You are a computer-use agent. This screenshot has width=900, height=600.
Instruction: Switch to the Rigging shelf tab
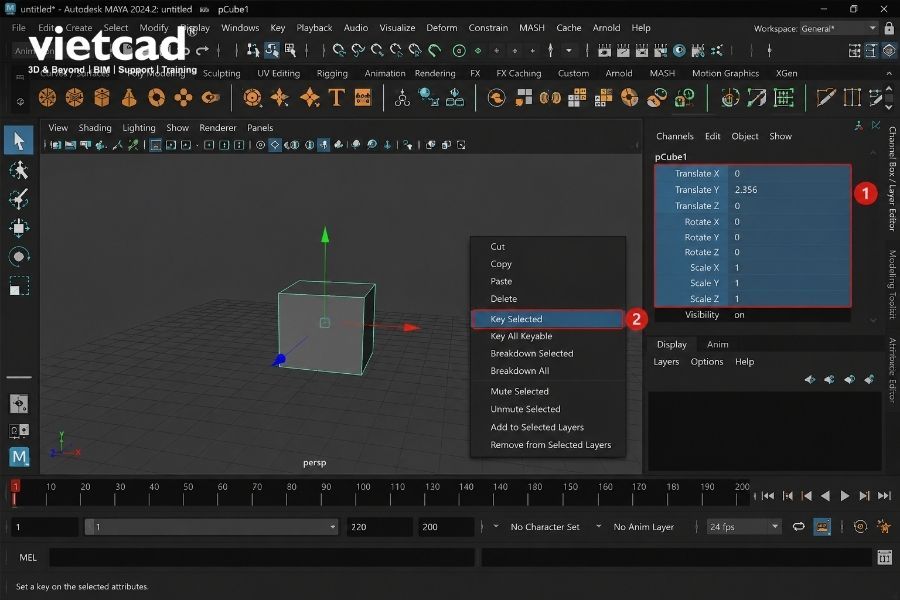pyautogui.click(x=332, y=73)
